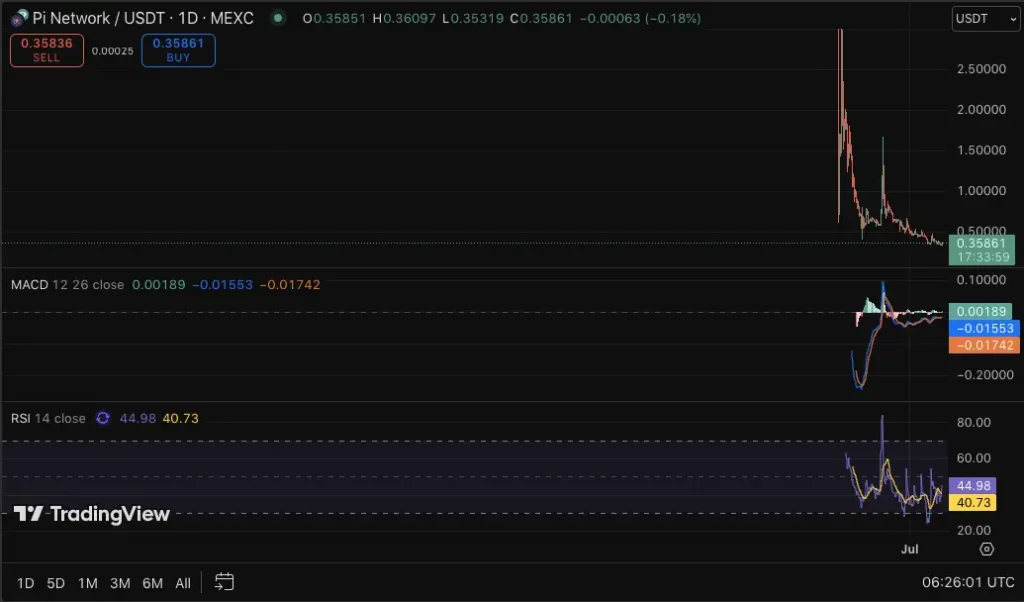The height and width of the screenshot is (602, 1024).
Task: Select the RSI 14 close legend
Action: (x=48, y=418)
